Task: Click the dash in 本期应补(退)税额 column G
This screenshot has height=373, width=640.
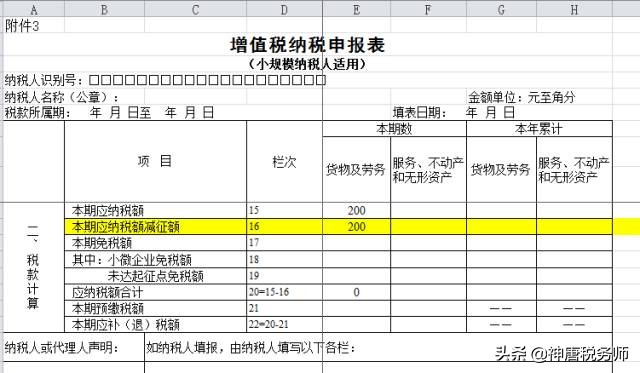Action: pos(501,325)
